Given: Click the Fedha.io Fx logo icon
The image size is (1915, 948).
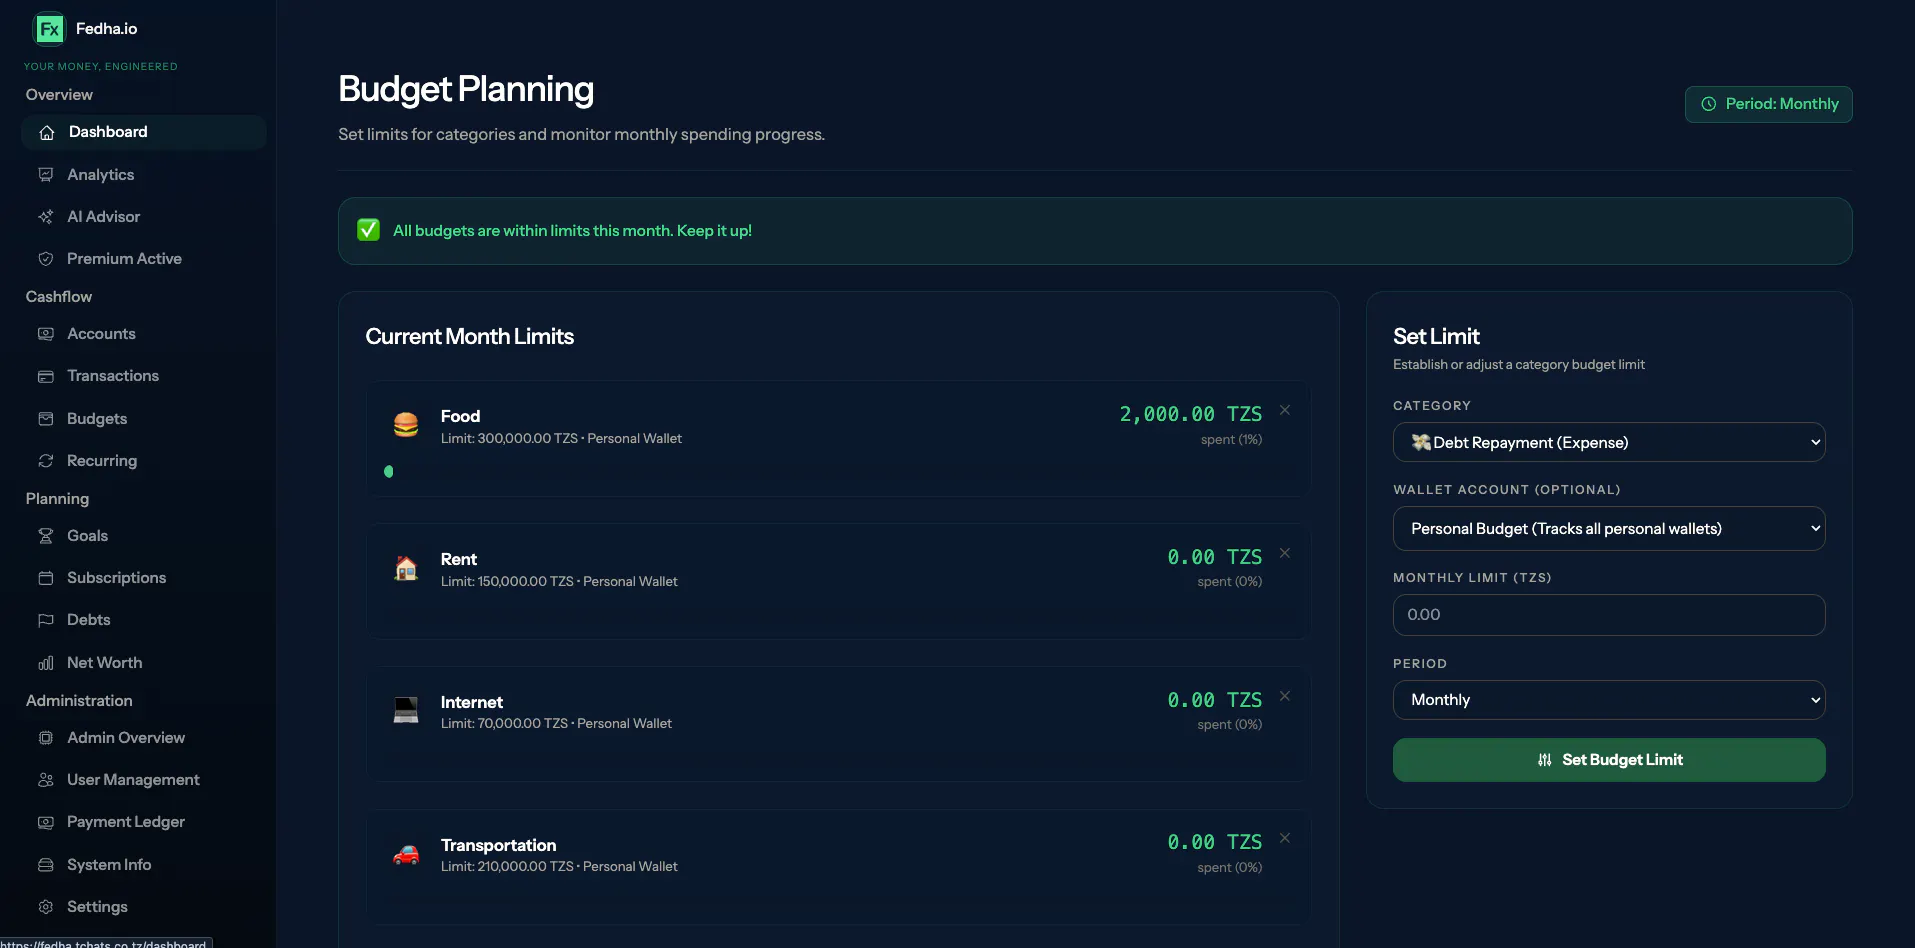Looking at the screenshot, I should pyautogui.click(x=49, y=29).
